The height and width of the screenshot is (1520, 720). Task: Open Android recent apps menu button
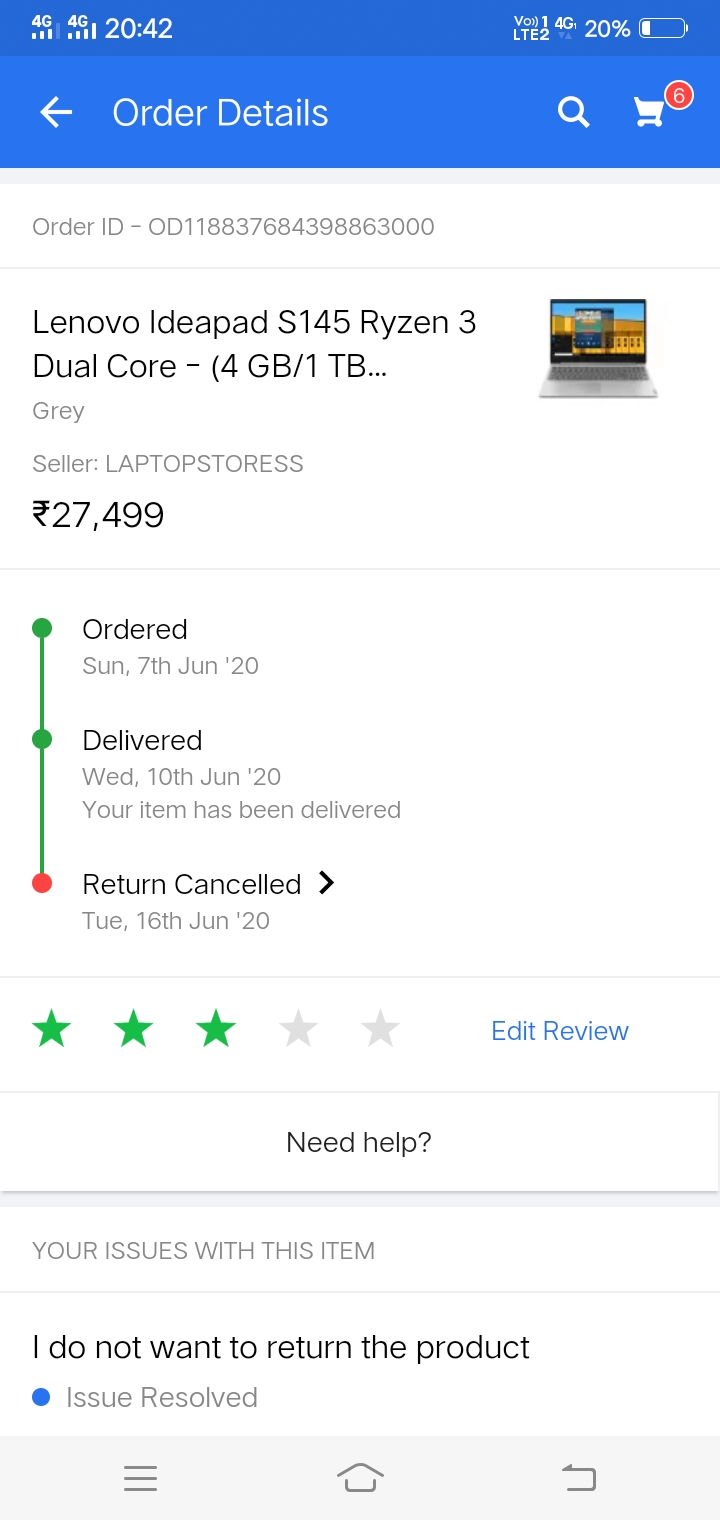(140, 1477)
